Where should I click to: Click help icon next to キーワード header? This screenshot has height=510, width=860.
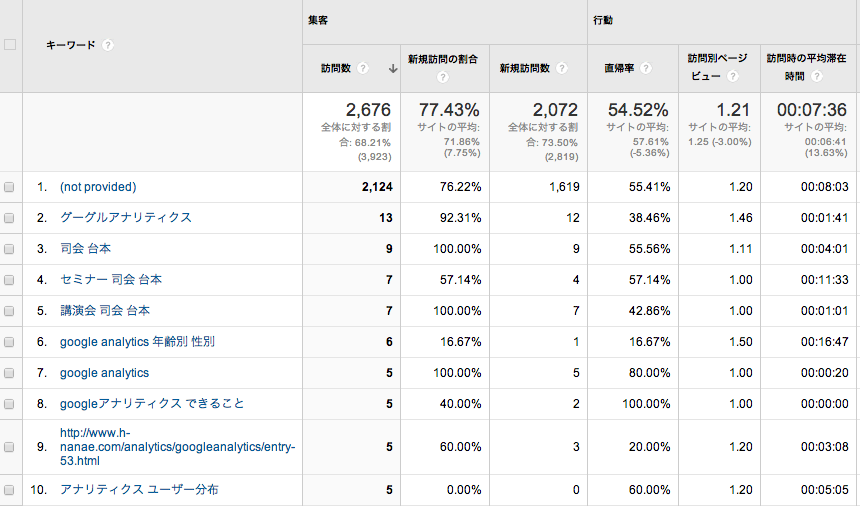point(108,45)
